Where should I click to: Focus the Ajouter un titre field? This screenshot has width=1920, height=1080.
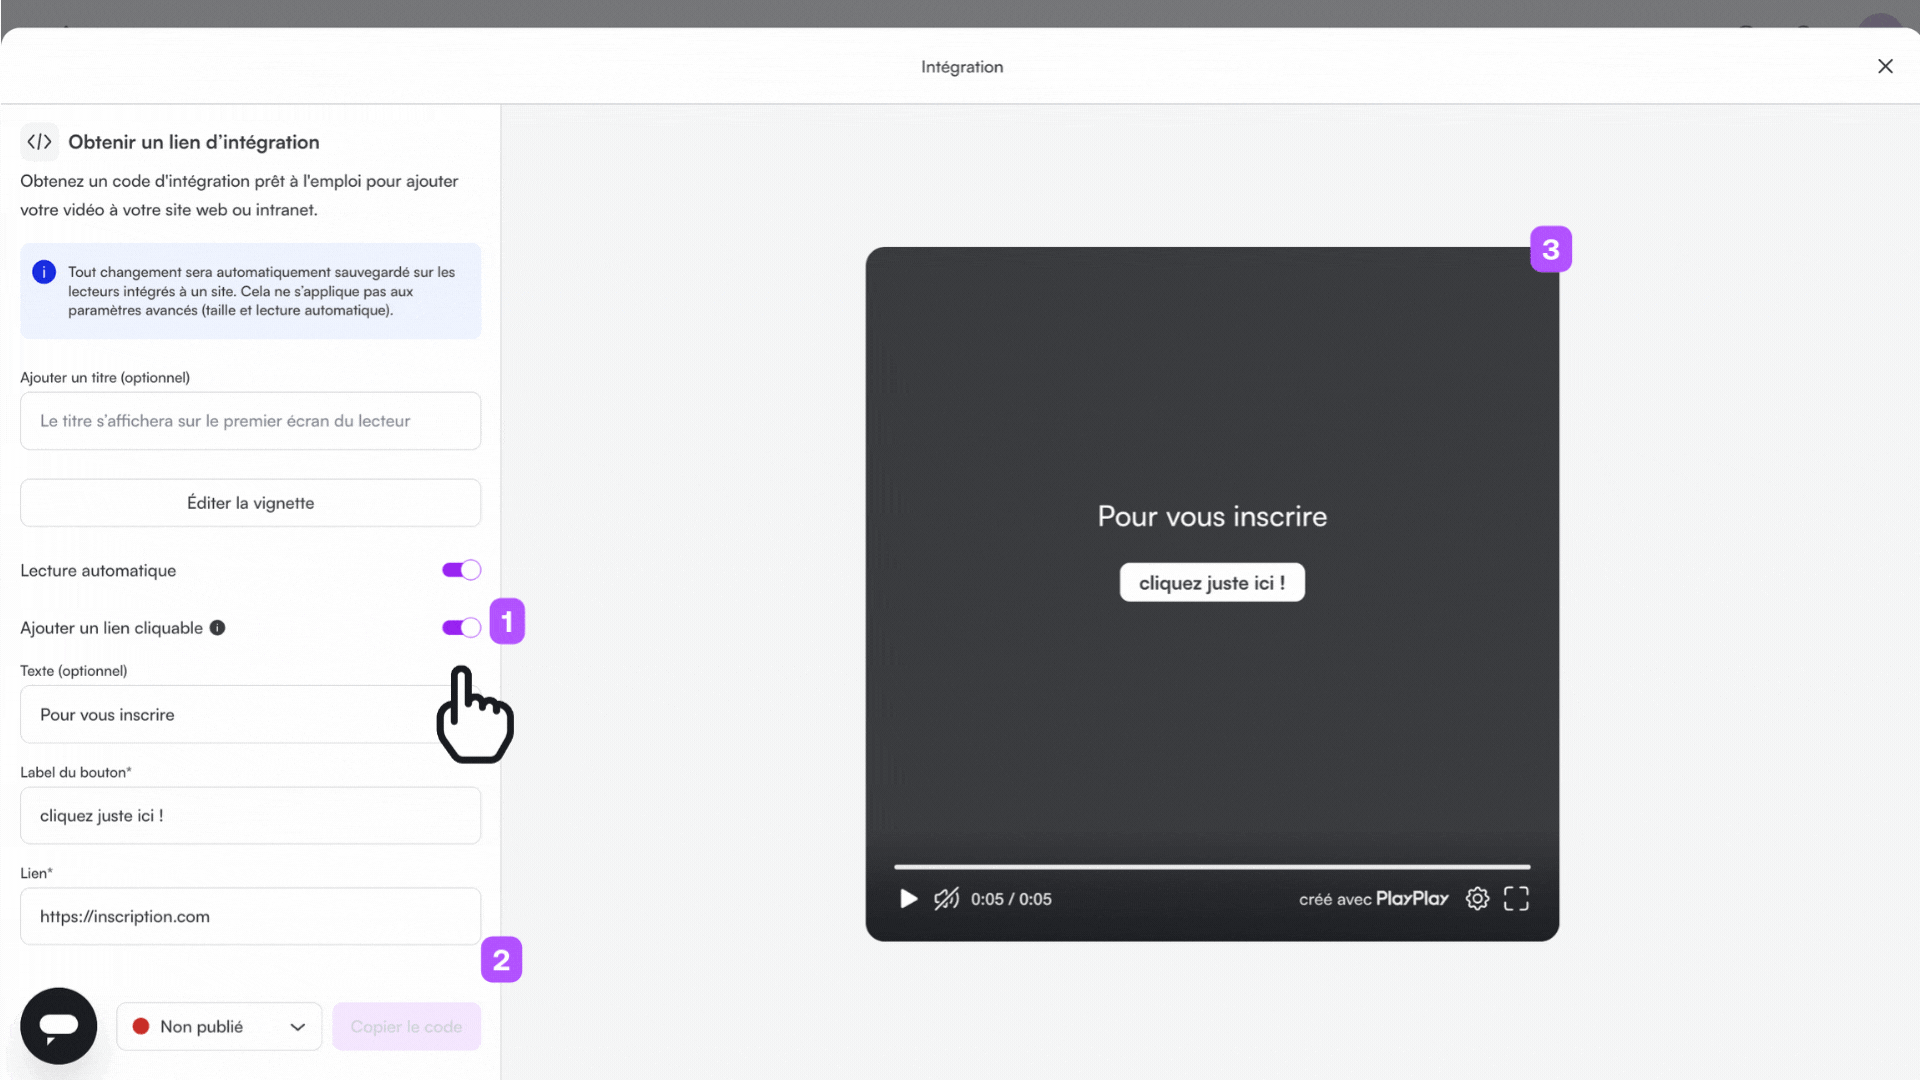click(251, 421)
